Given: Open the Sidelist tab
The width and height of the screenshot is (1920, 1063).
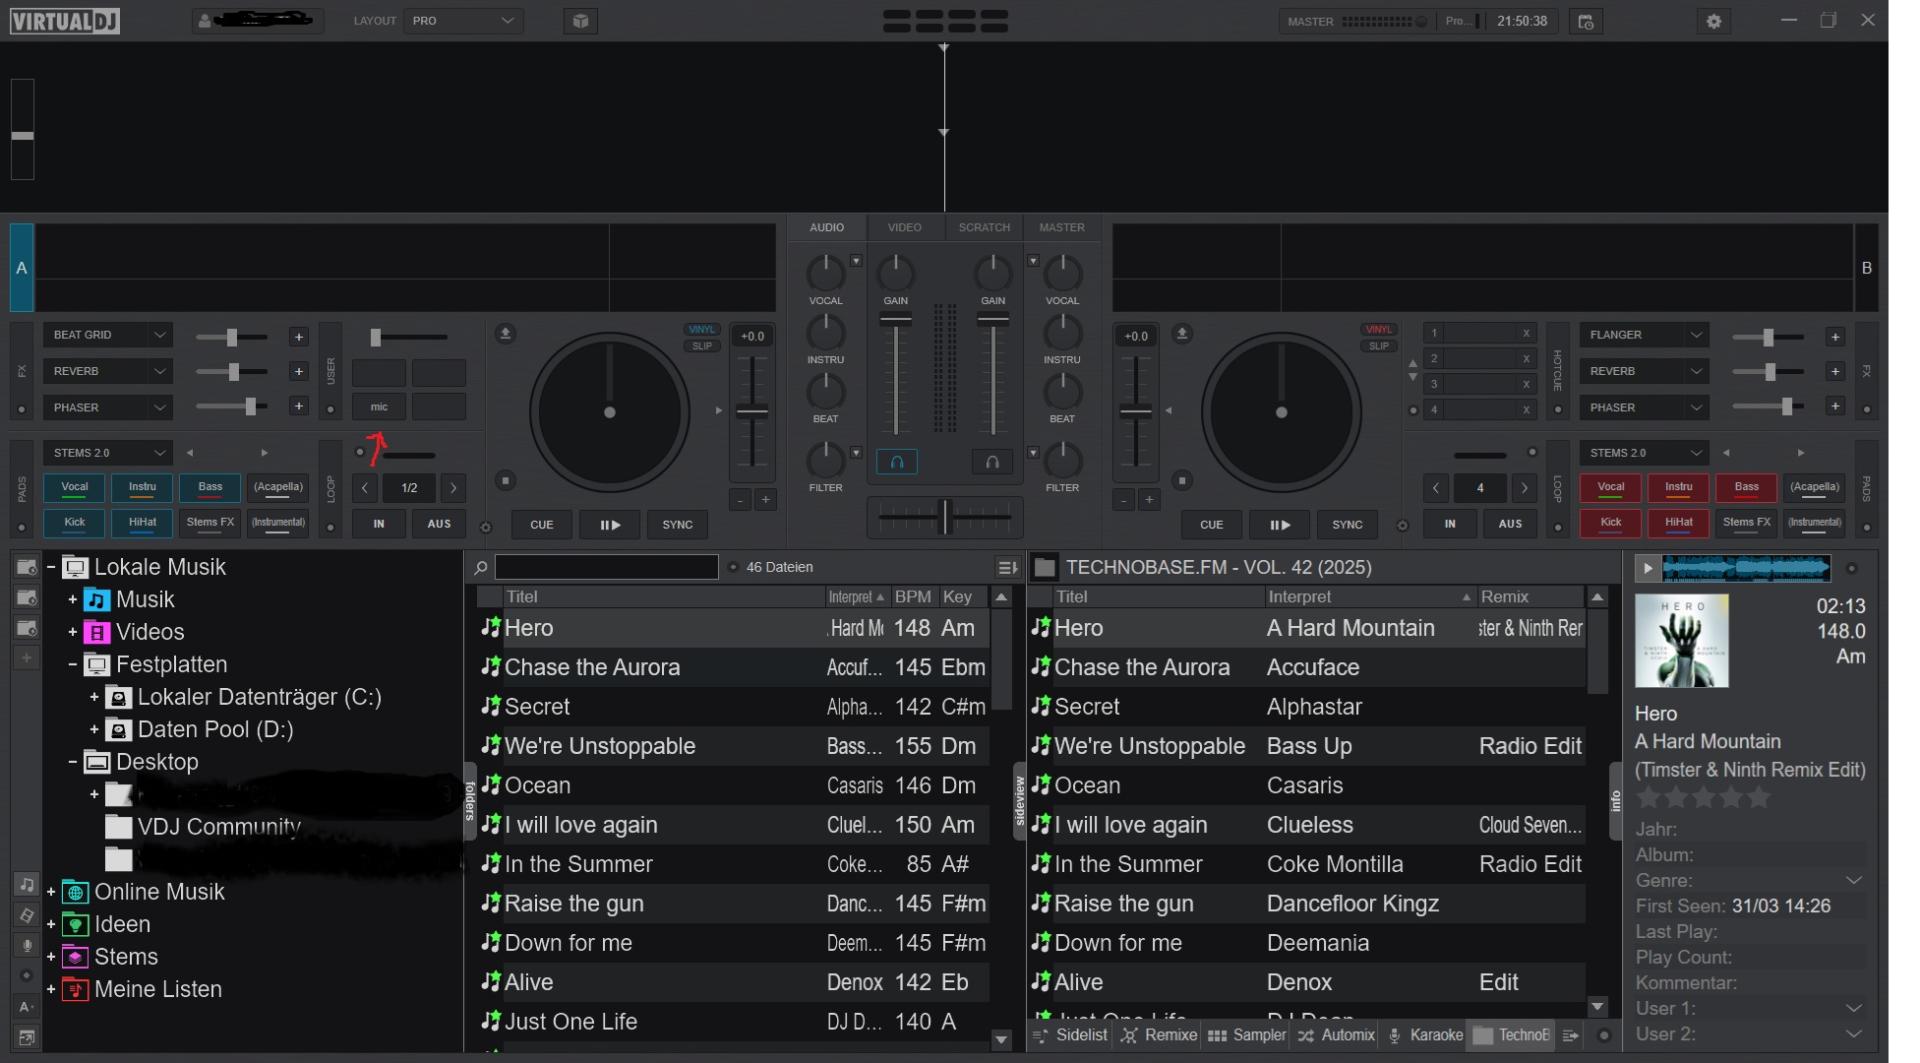Looking at the screenshot, I should tap(1070, 1035).
